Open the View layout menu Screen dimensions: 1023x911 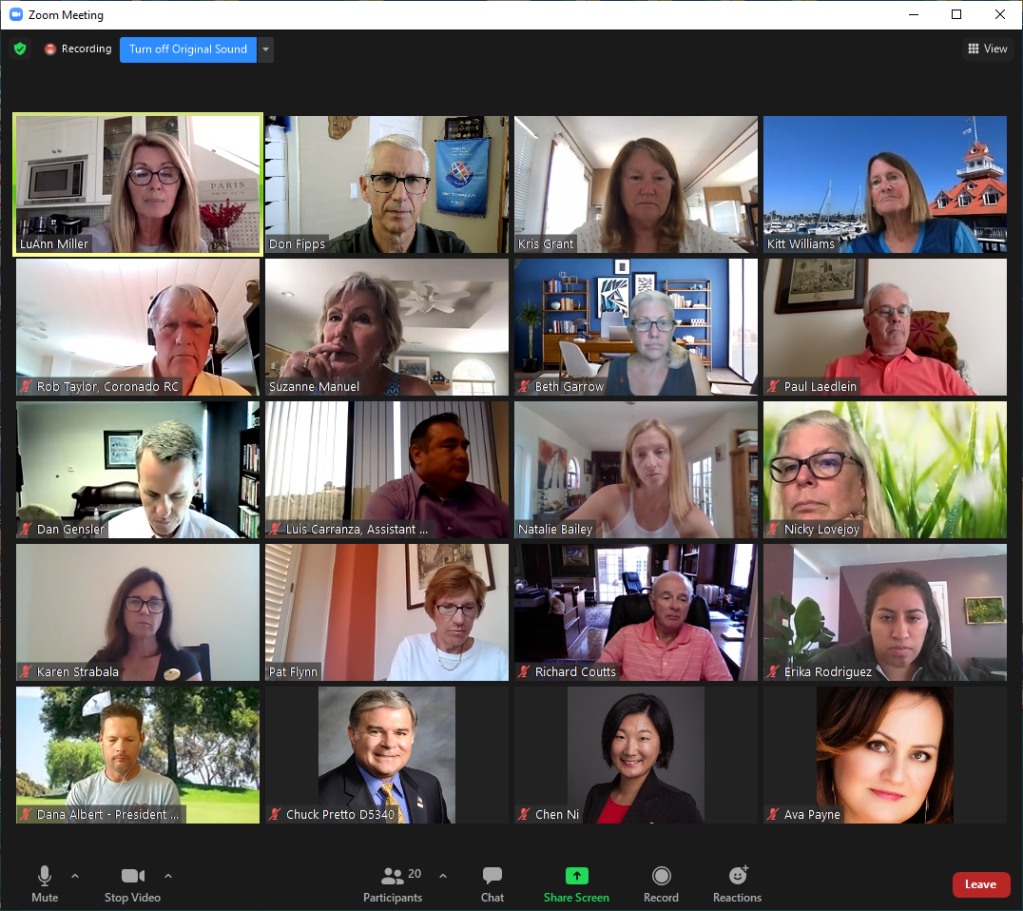[986, 49]
